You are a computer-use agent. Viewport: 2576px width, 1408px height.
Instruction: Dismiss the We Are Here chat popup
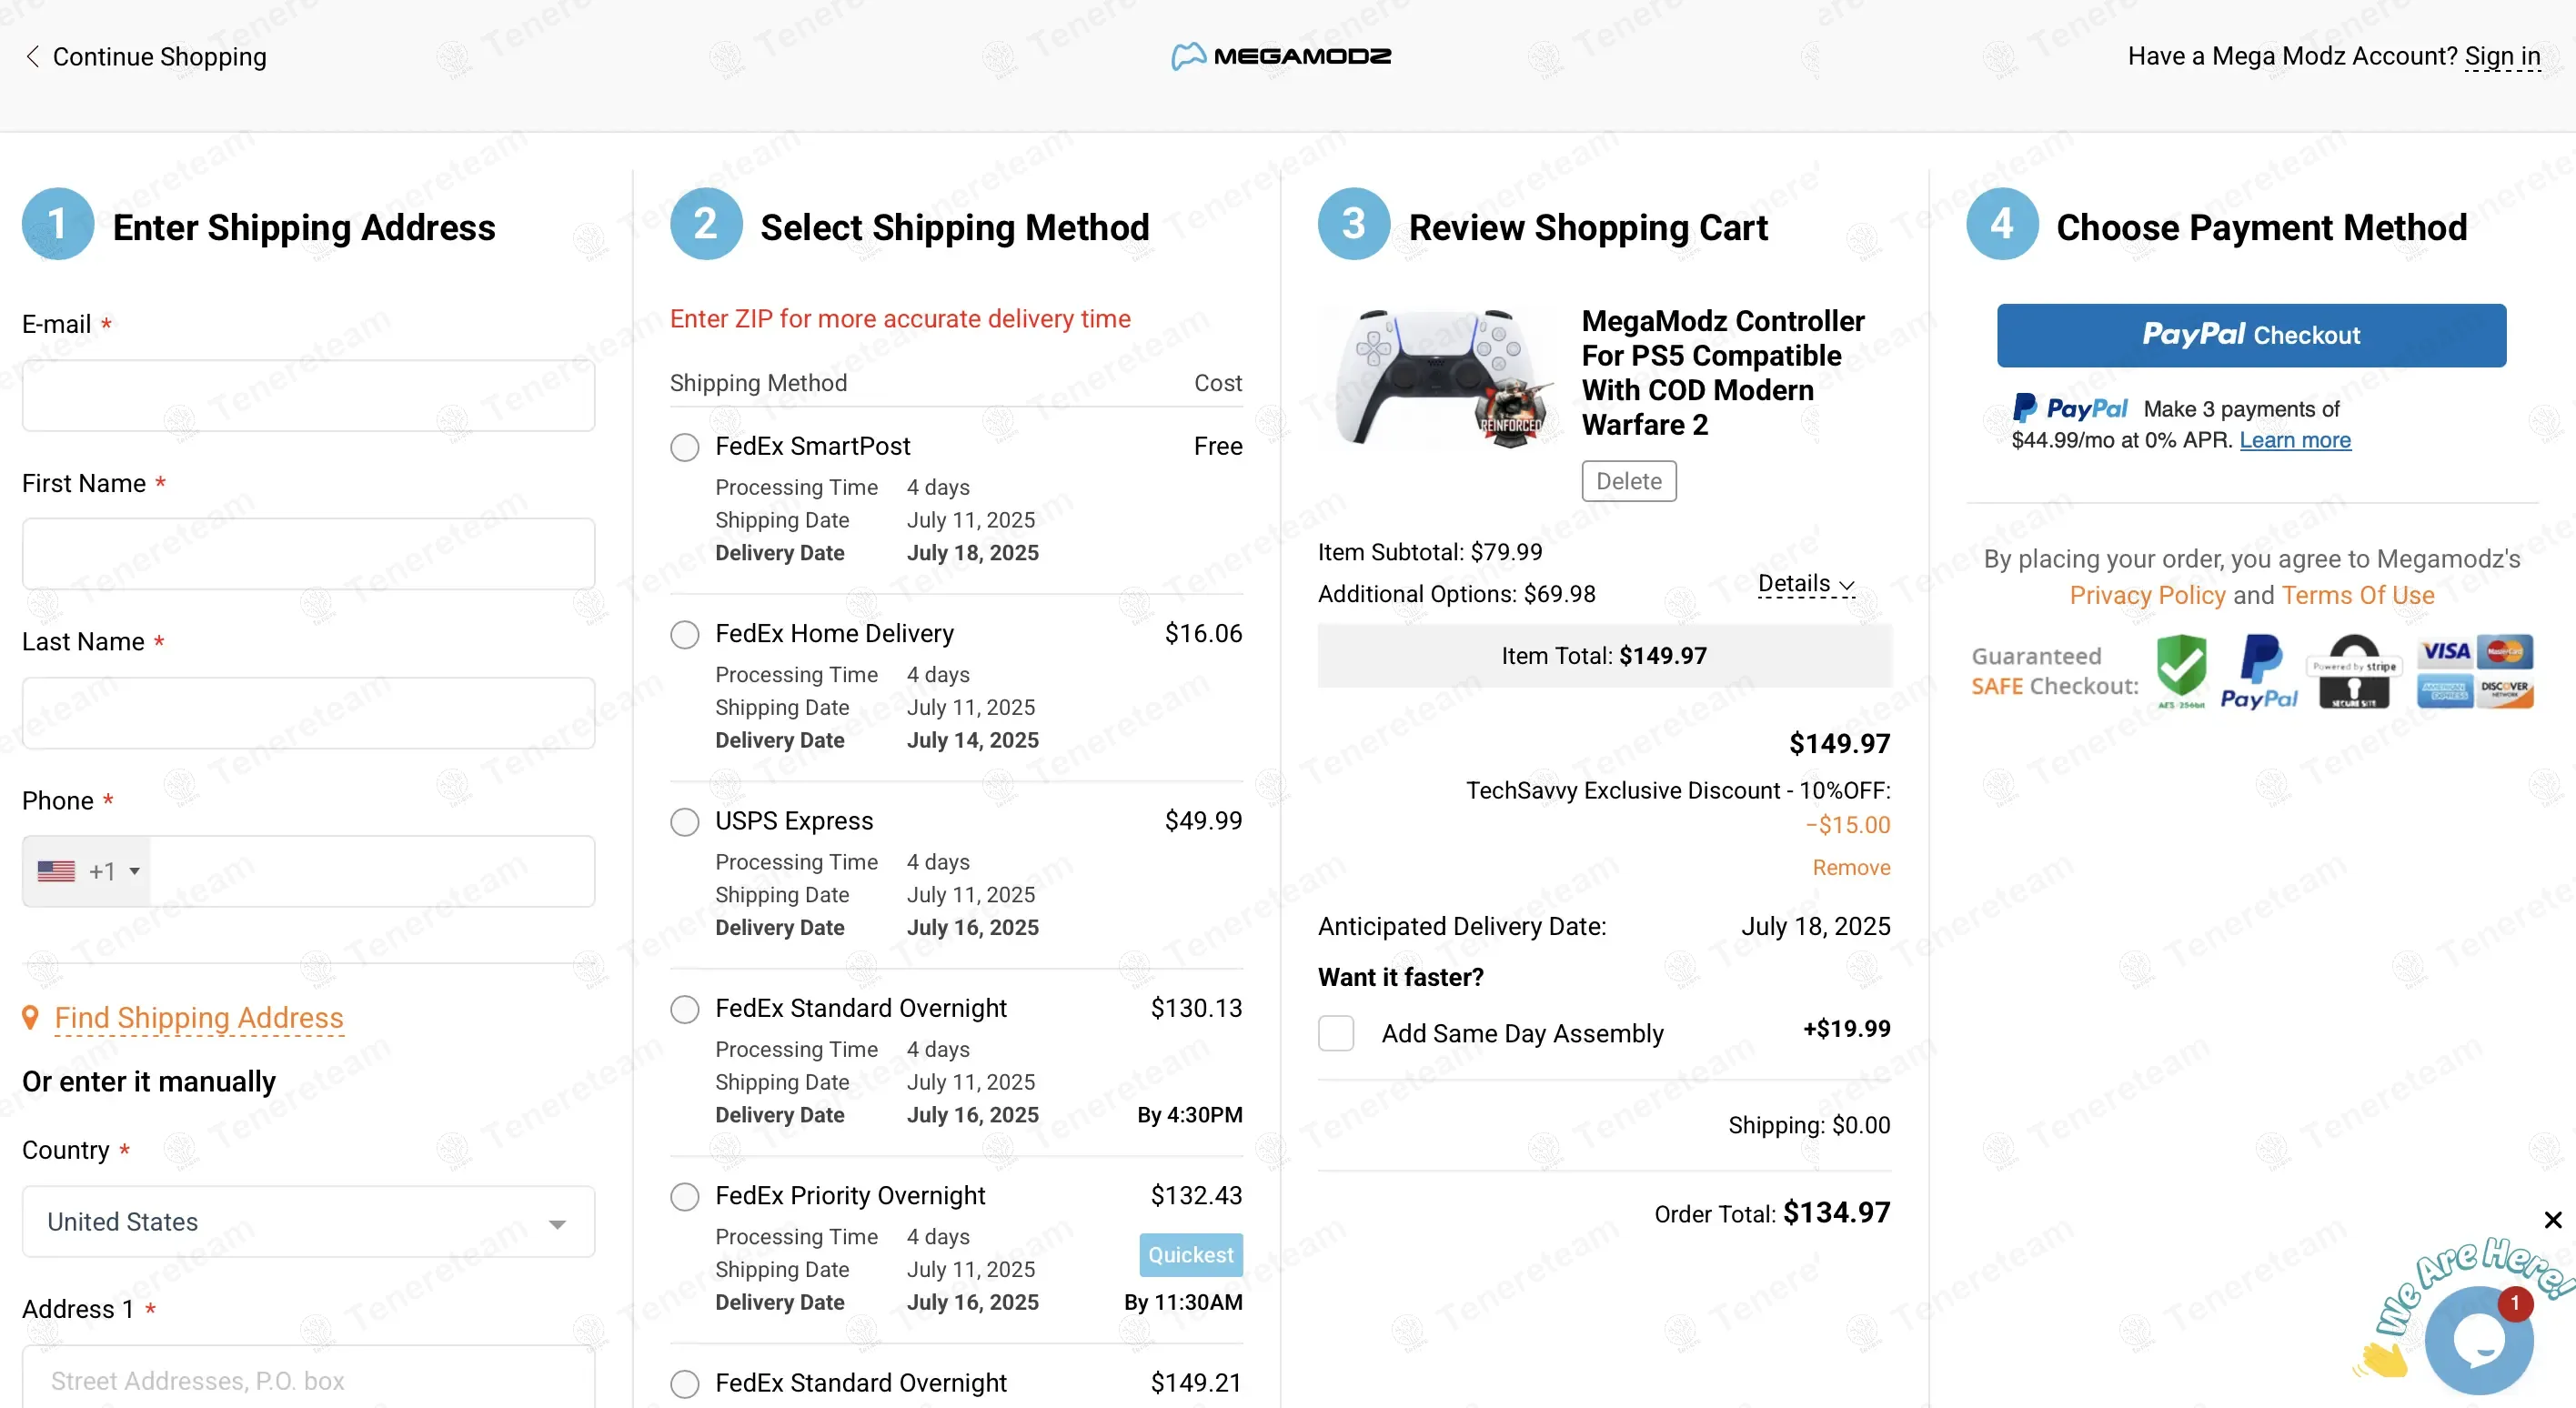click(2552, 1220)
